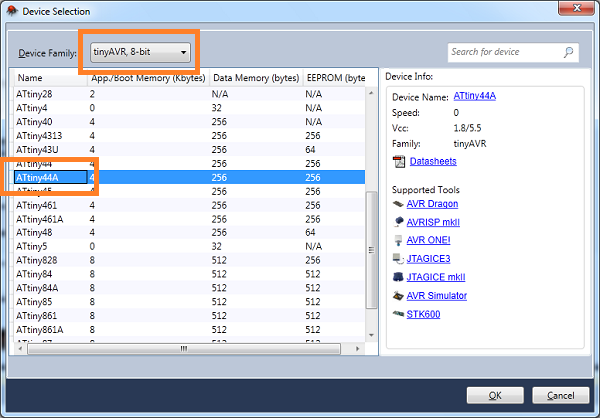Click the Cancel button
Viewport: 600px width, 418px height.
[561, 395]
